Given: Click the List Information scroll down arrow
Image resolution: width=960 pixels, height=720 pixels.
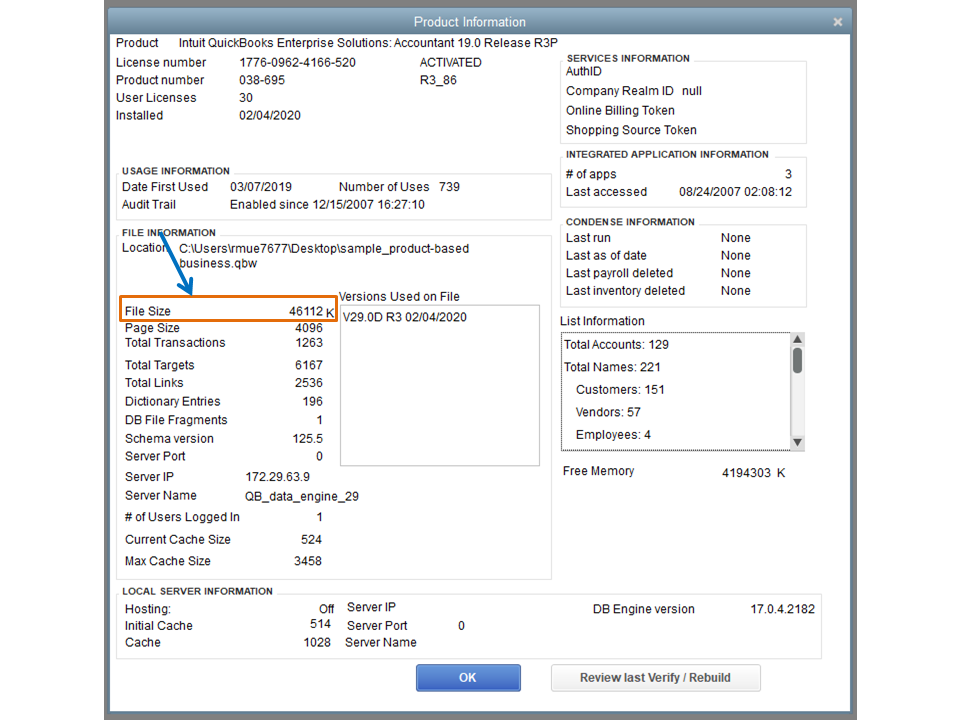Looking at the screenshot, I should [797, 443].
